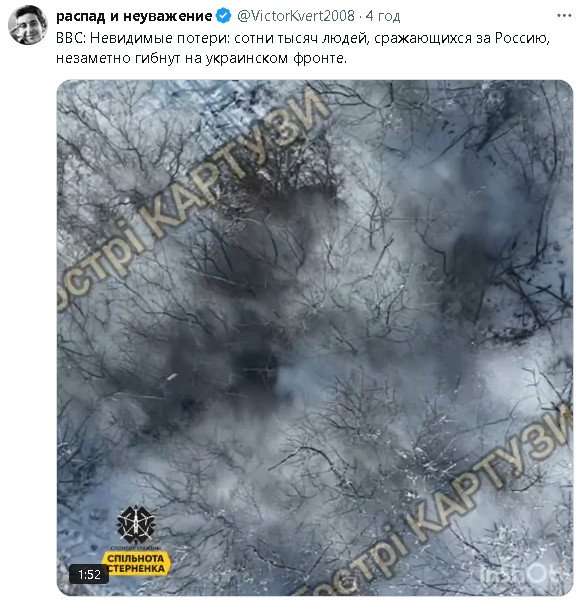585x600 pixels.
Task: Click the 1:52 video duration badge
Action: coord(89,574)
